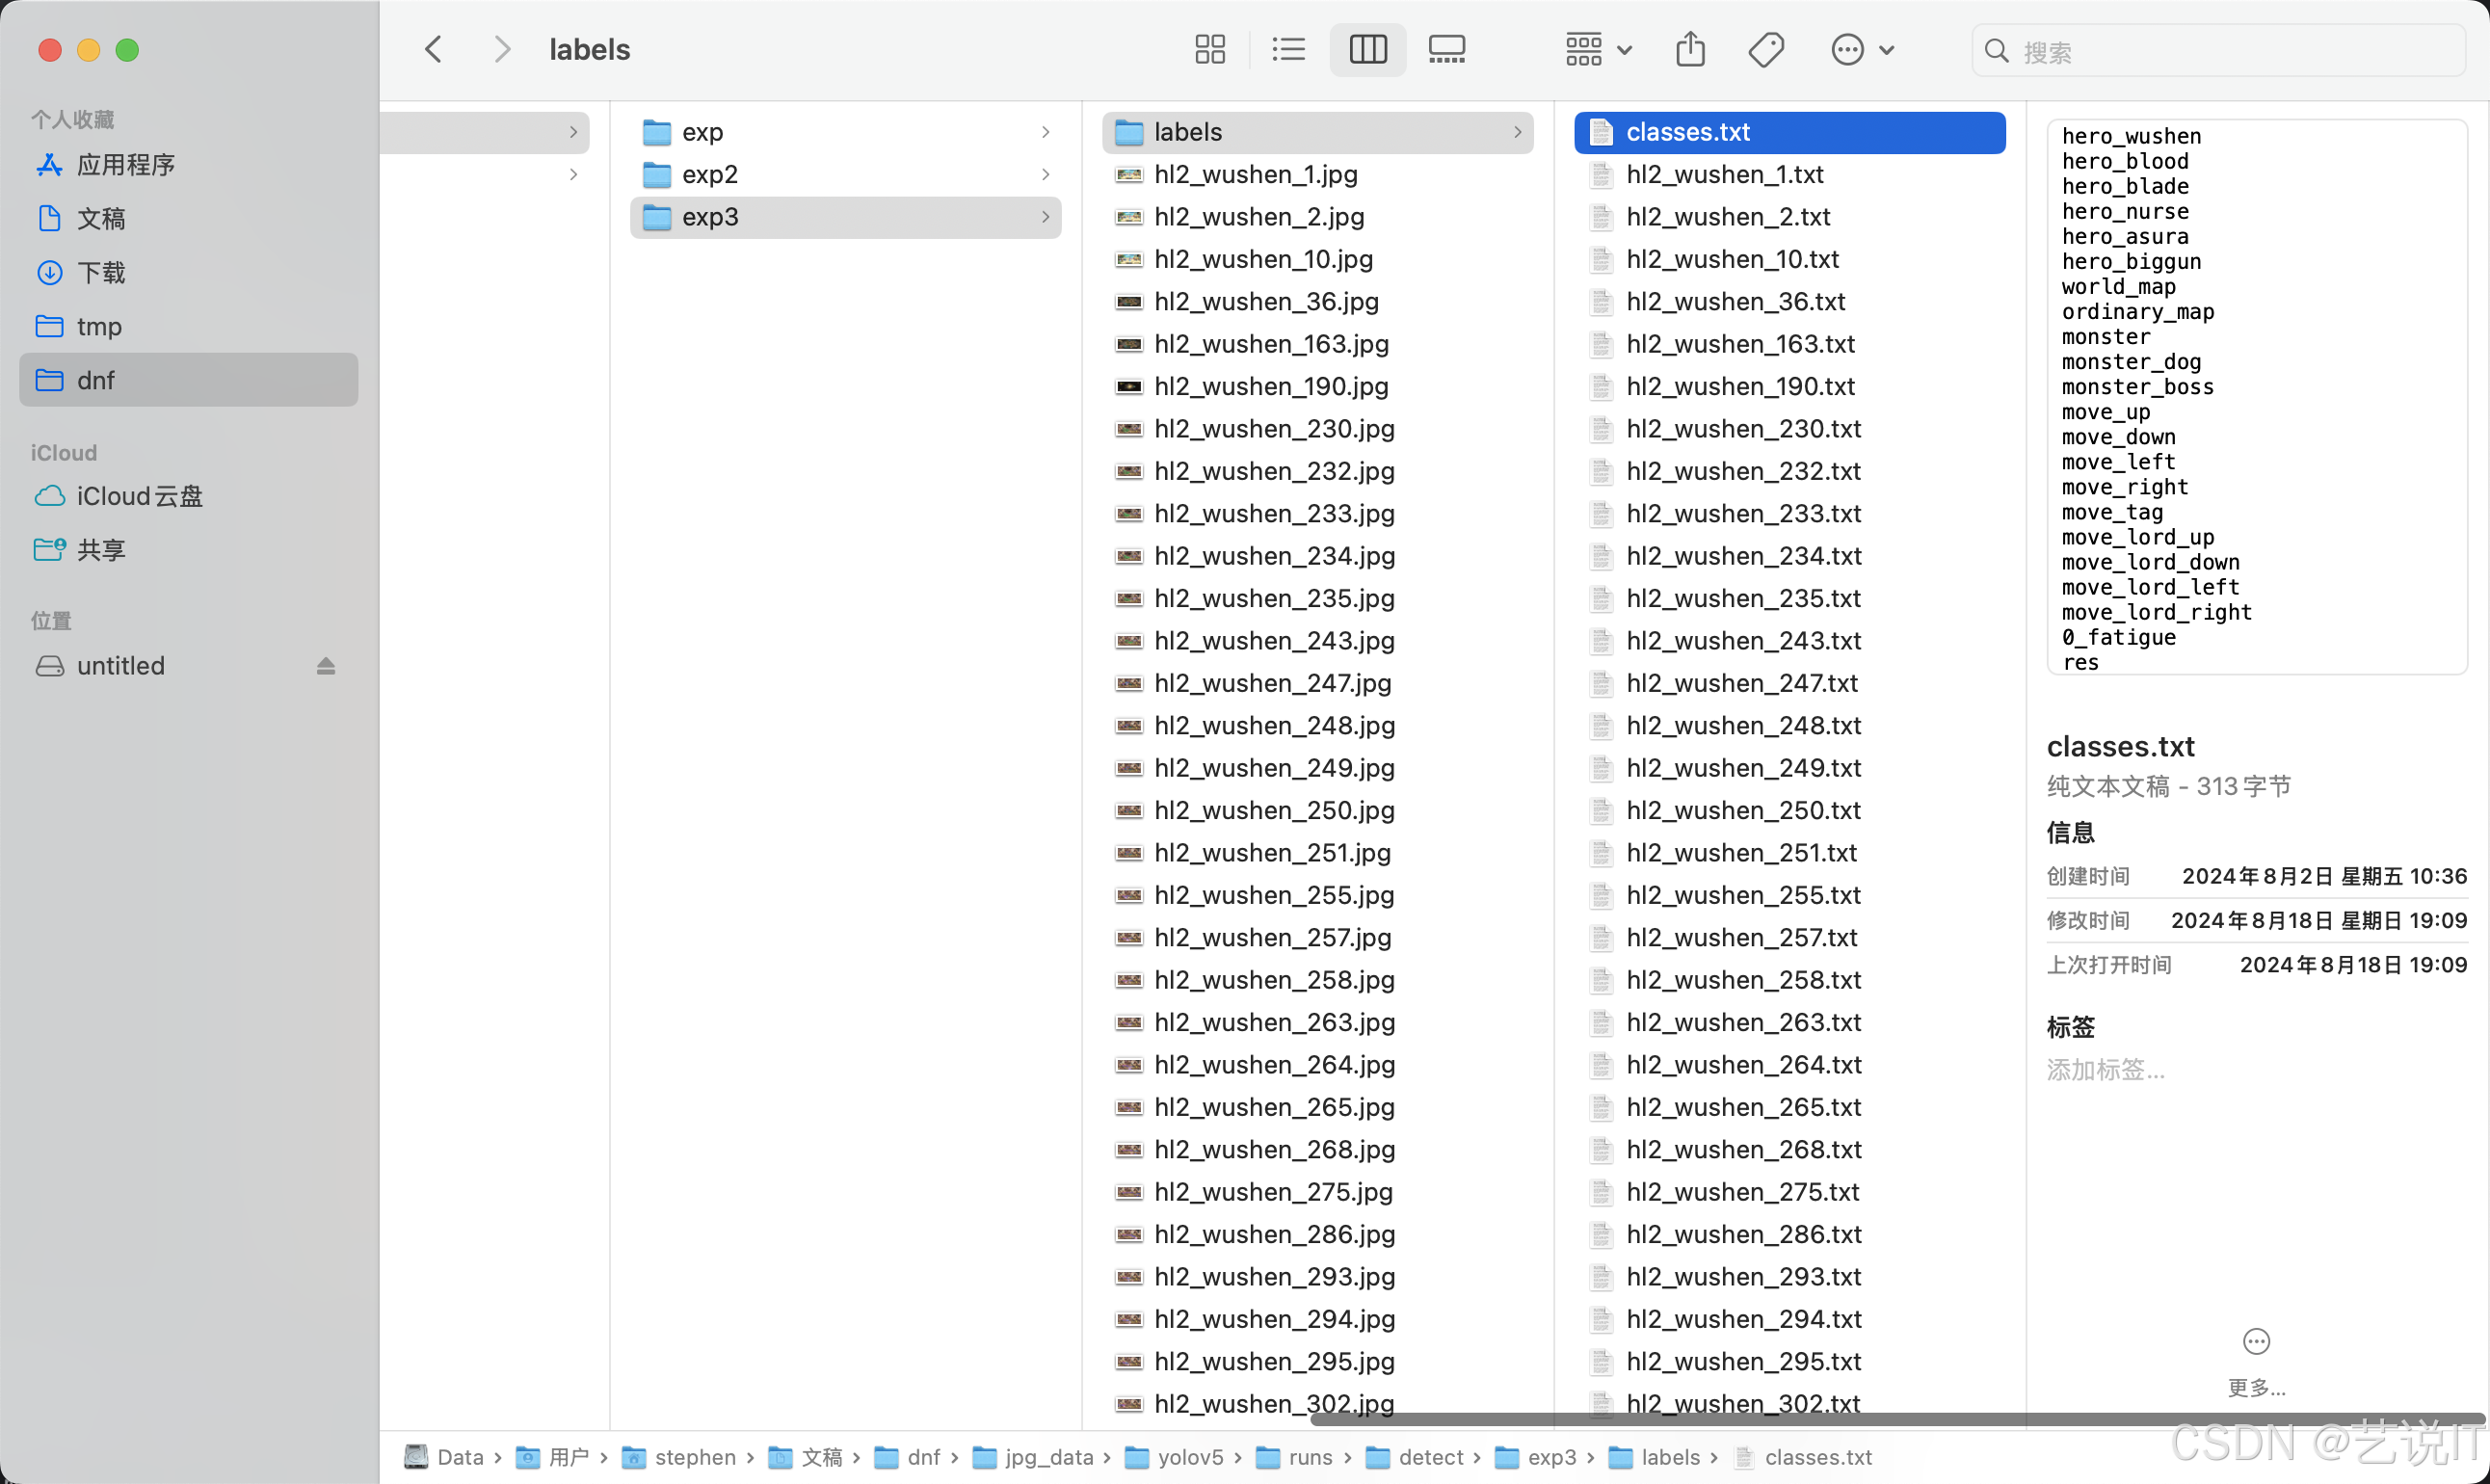
Task: Select iCloud云盘 in the sidebar
Action: (x=139, y=496)
